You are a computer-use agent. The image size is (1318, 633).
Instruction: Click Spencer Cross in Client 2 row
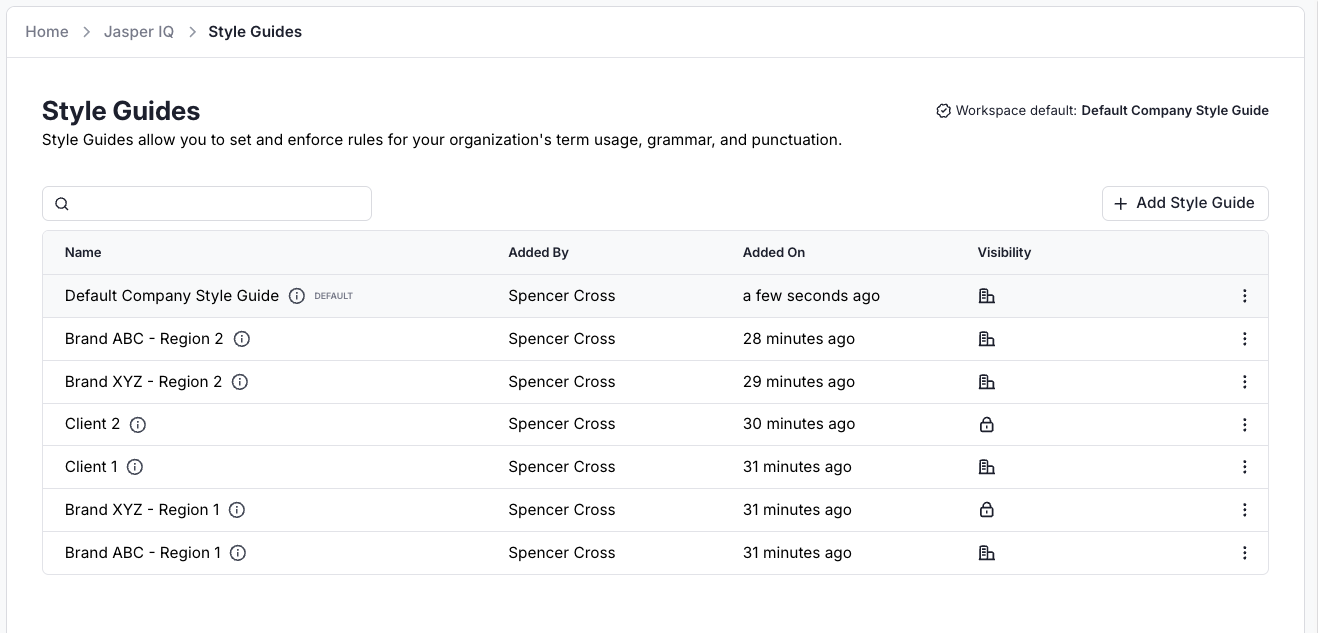562,424
